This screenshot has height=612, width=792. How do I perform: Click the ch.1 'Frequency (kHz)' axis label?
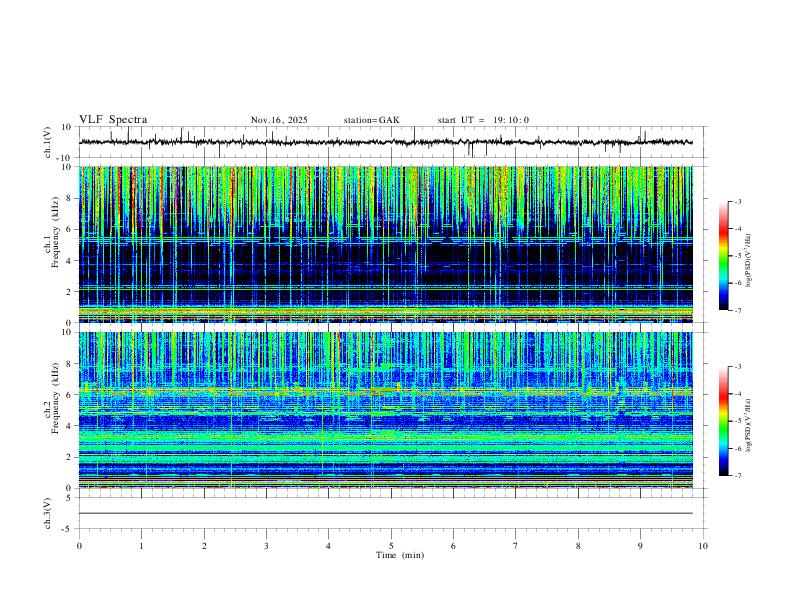pyautogui.click(x=55, y=232)
